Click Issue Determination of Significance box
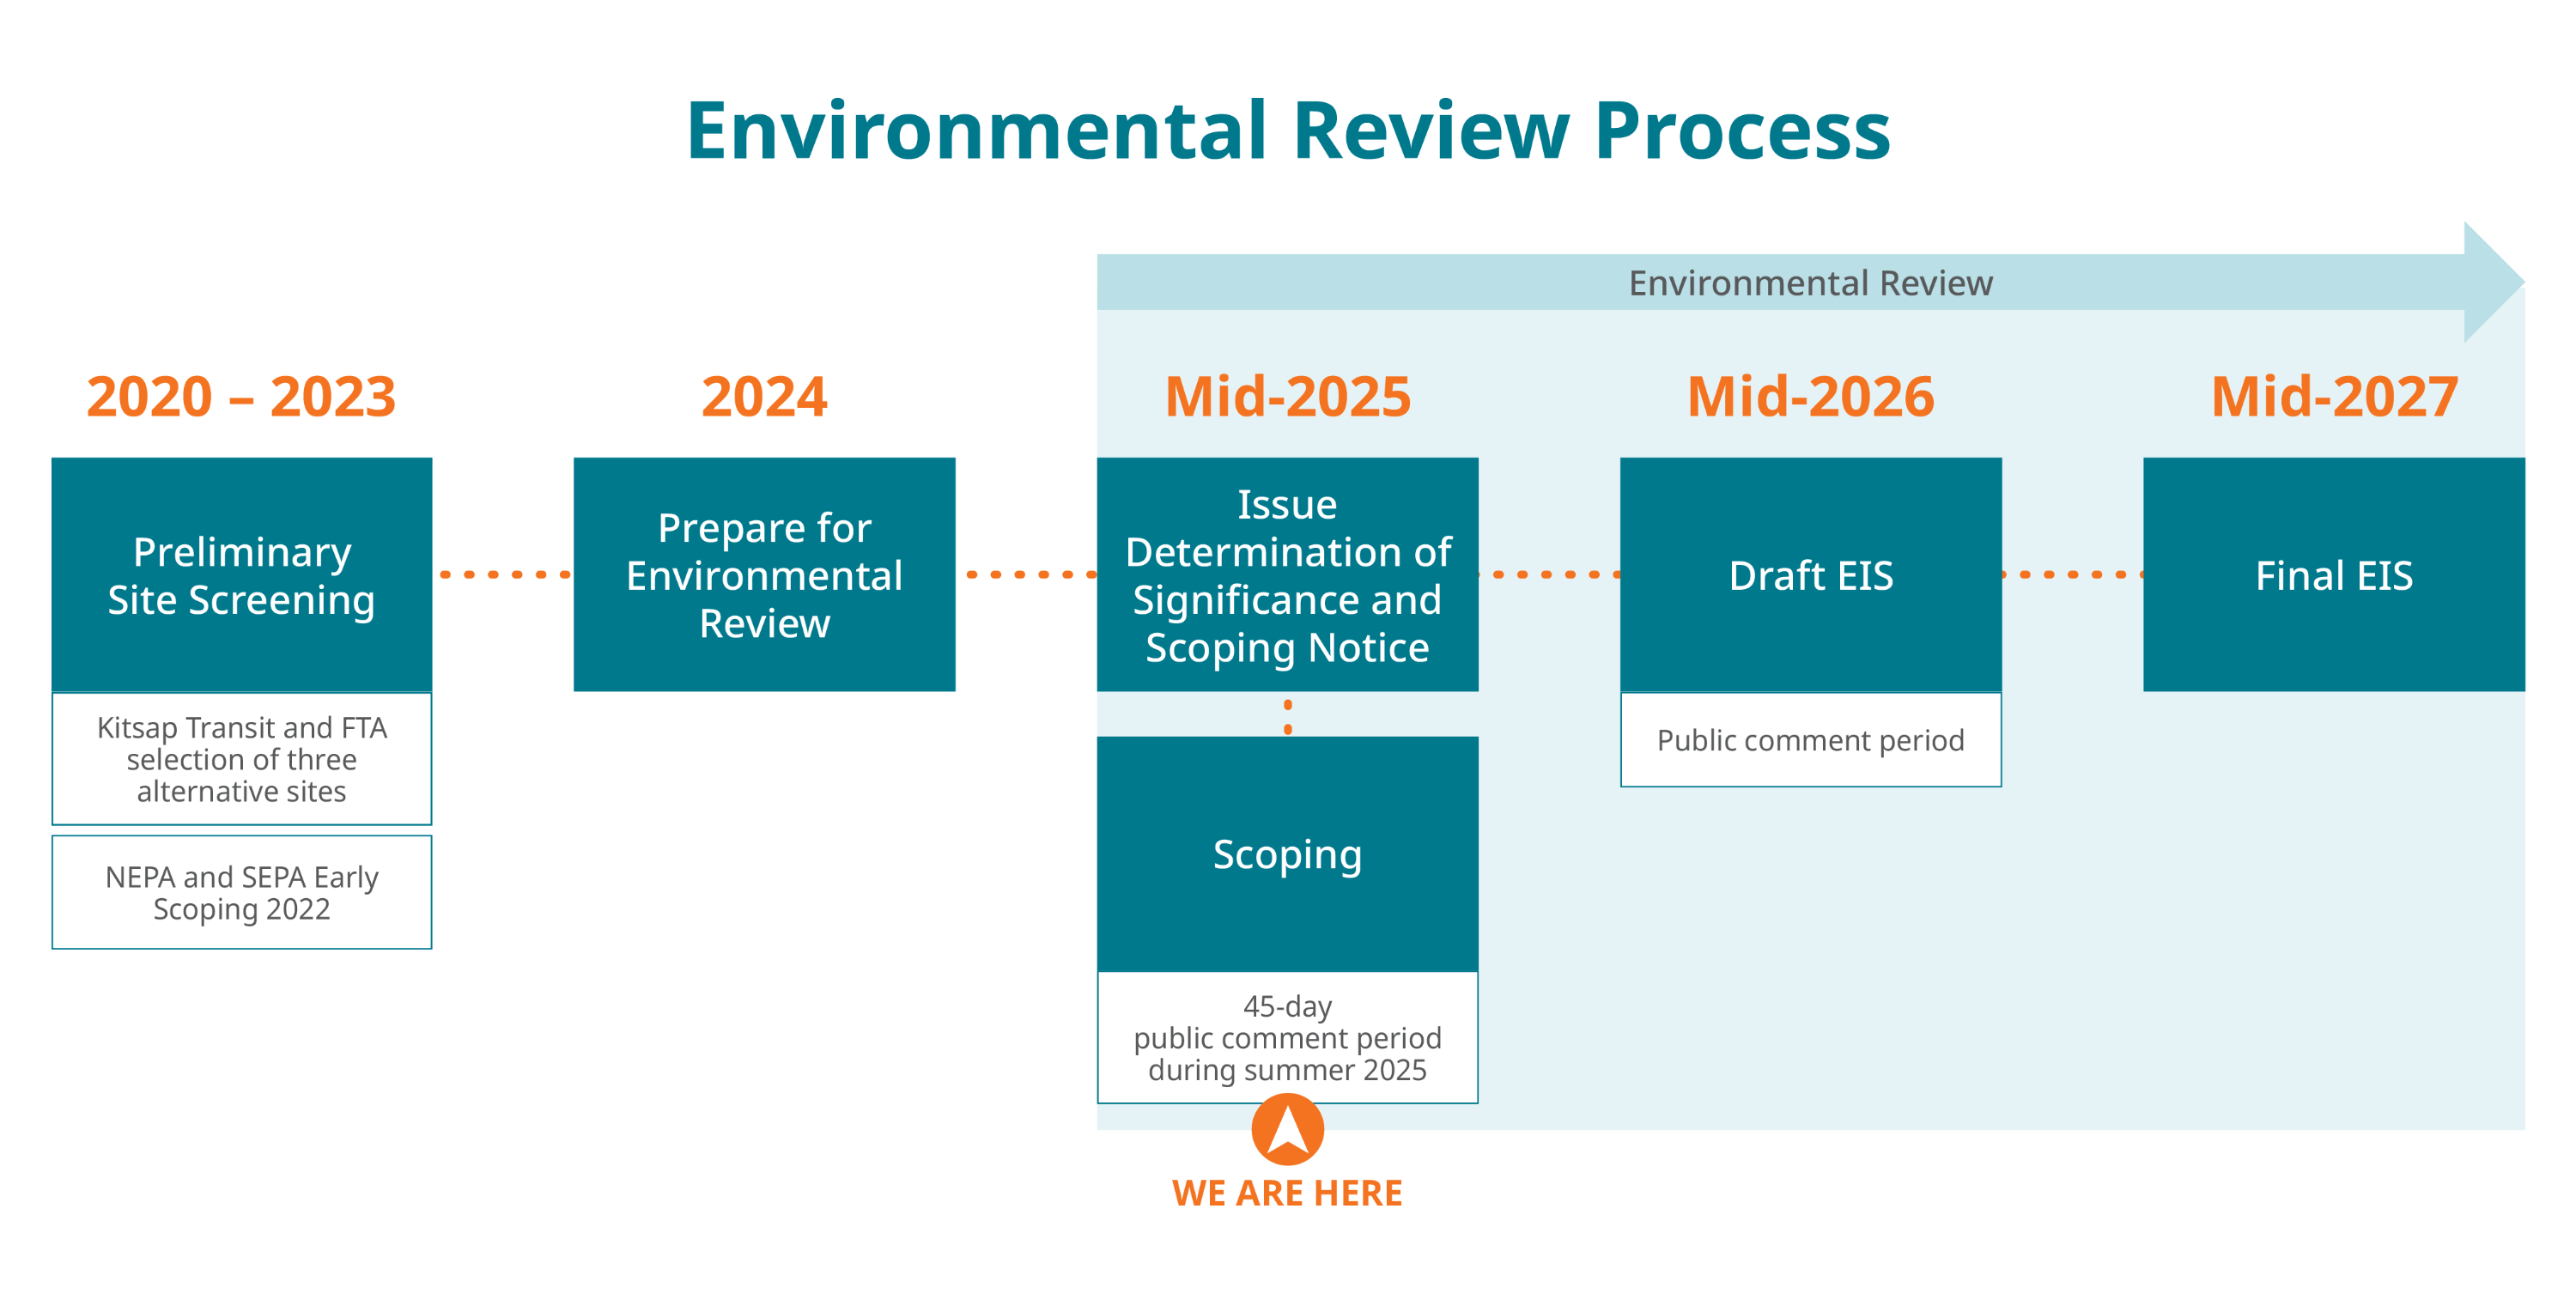Viewport: 2576px width, 1306px height. click(1287, 575)
